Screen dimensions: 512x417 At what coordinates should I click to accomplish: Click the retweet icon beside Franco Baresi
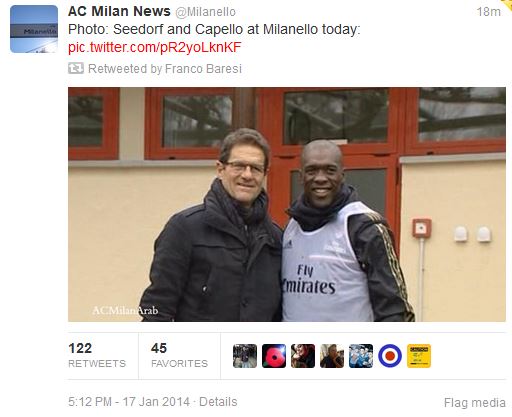[76, 68]
